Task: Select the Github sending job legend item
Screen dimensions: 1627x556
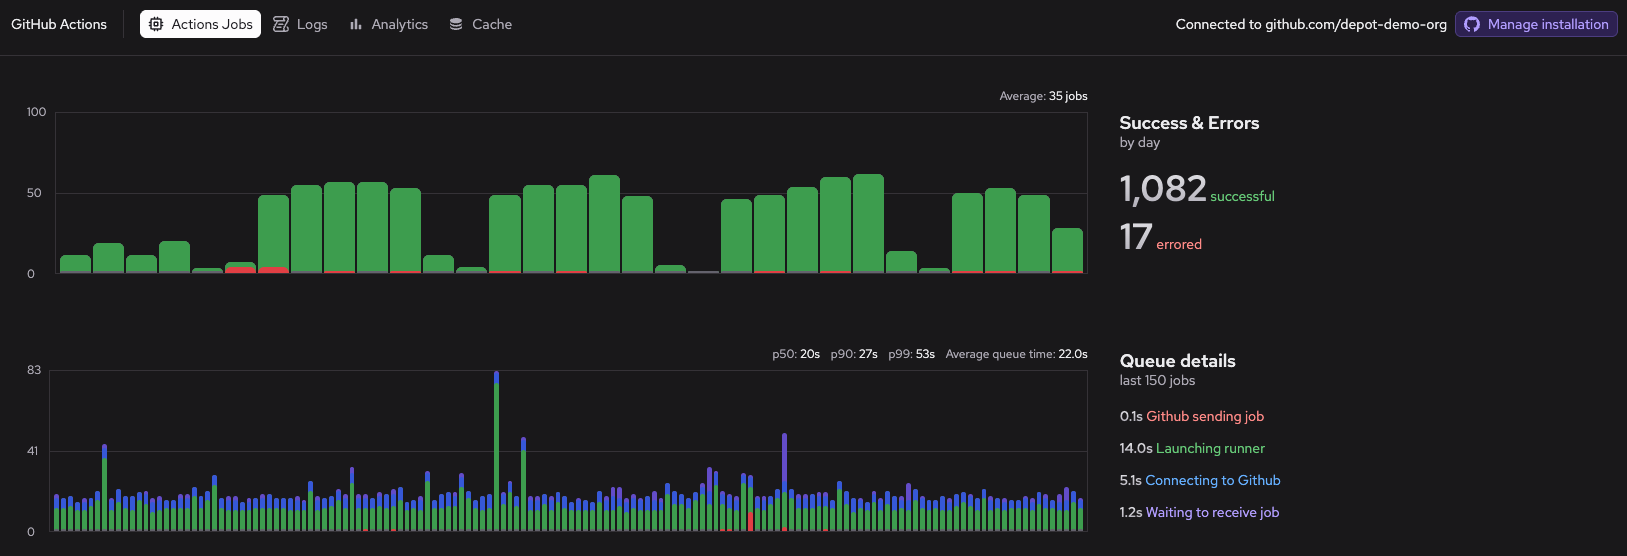Action: pyautogui.click(x=1204, y=416)
